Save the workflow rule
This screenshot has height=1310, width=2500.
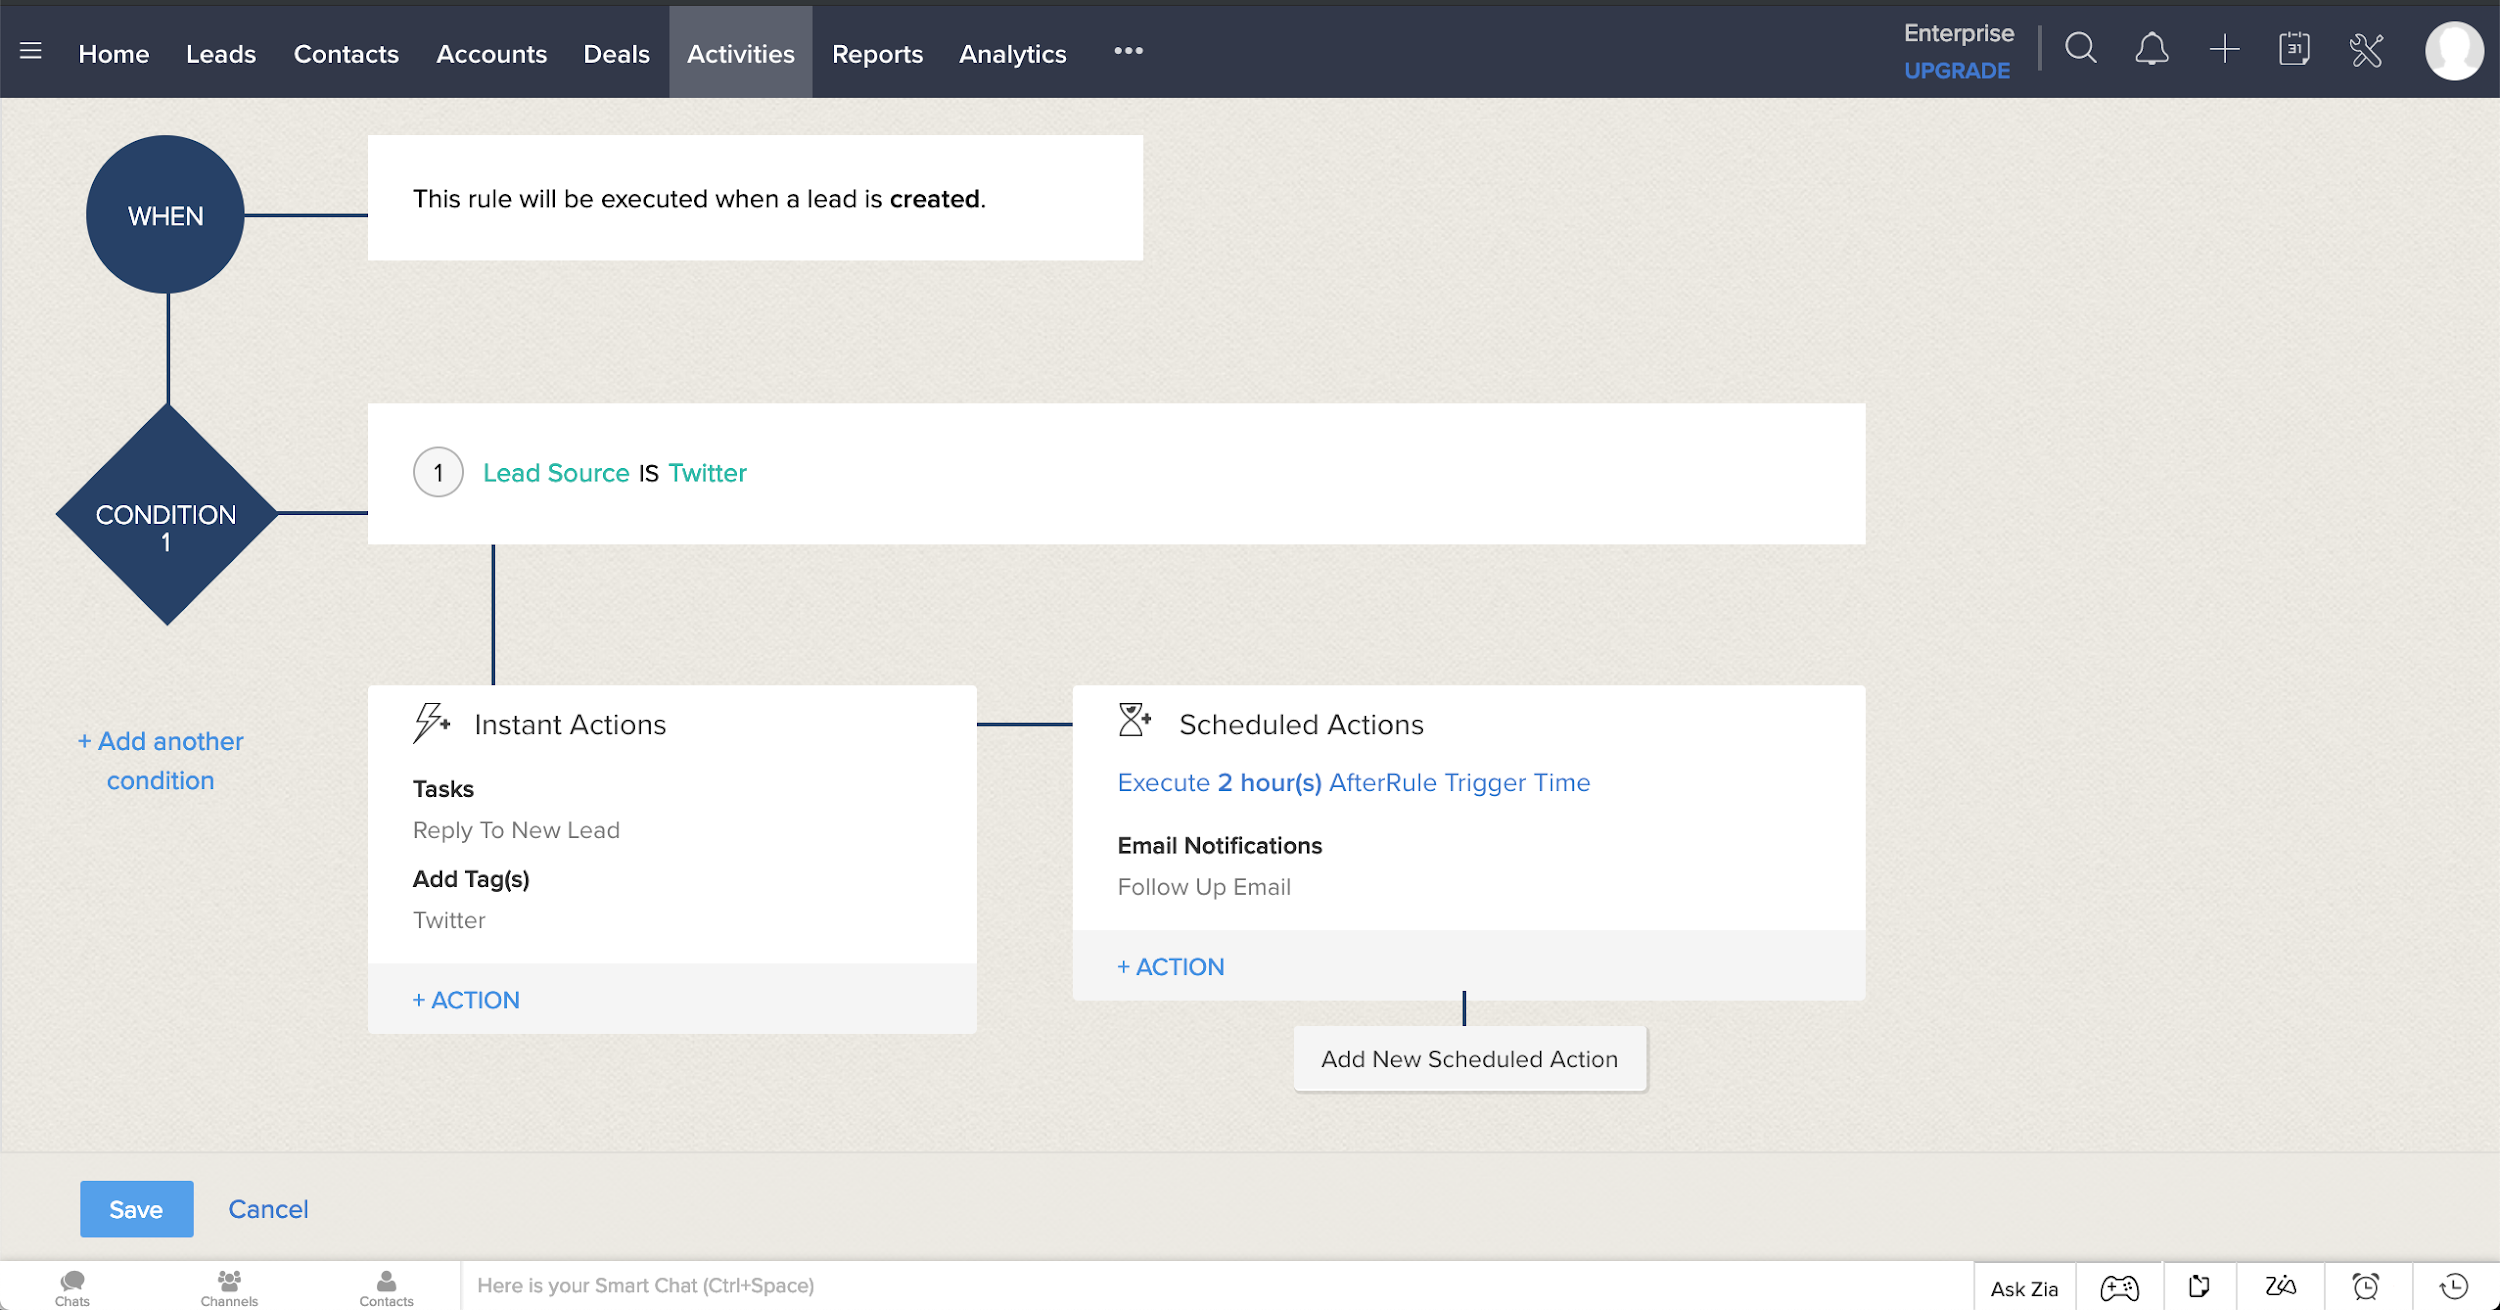[136, 1209]
